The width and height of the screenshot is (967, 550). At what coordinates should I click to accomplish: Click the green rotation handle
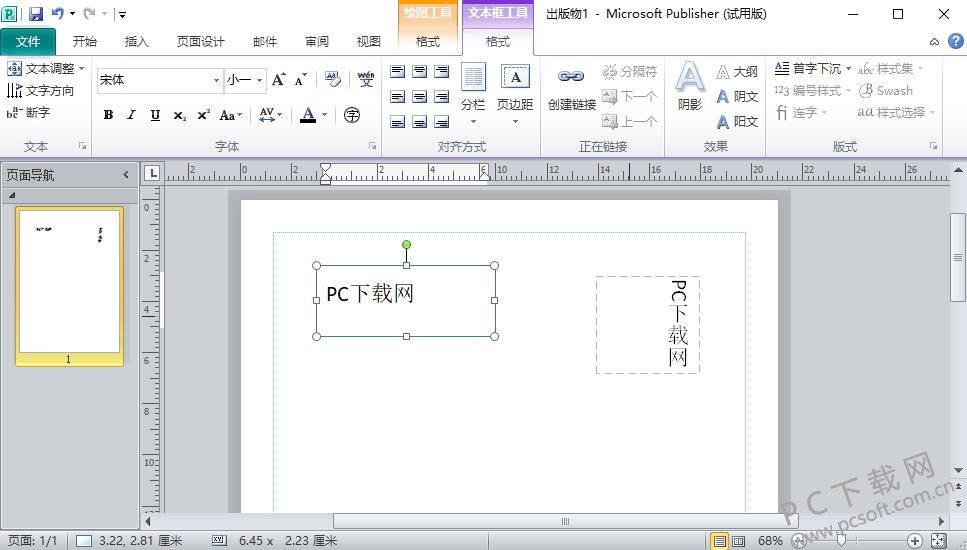pos(406,245)
